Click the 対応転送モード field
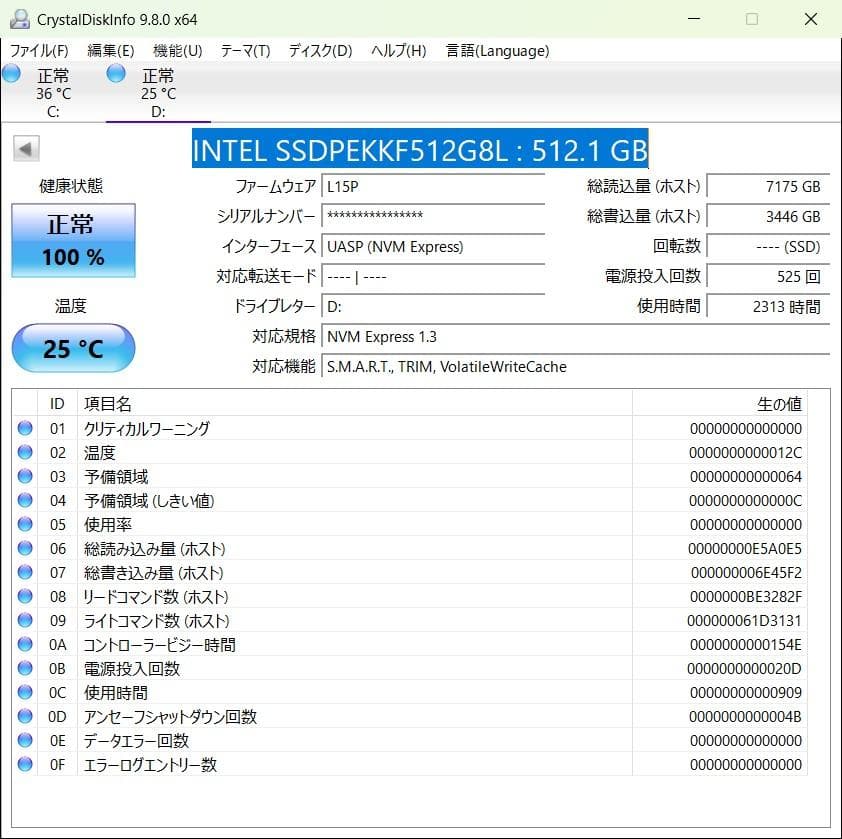 [433, 277]
